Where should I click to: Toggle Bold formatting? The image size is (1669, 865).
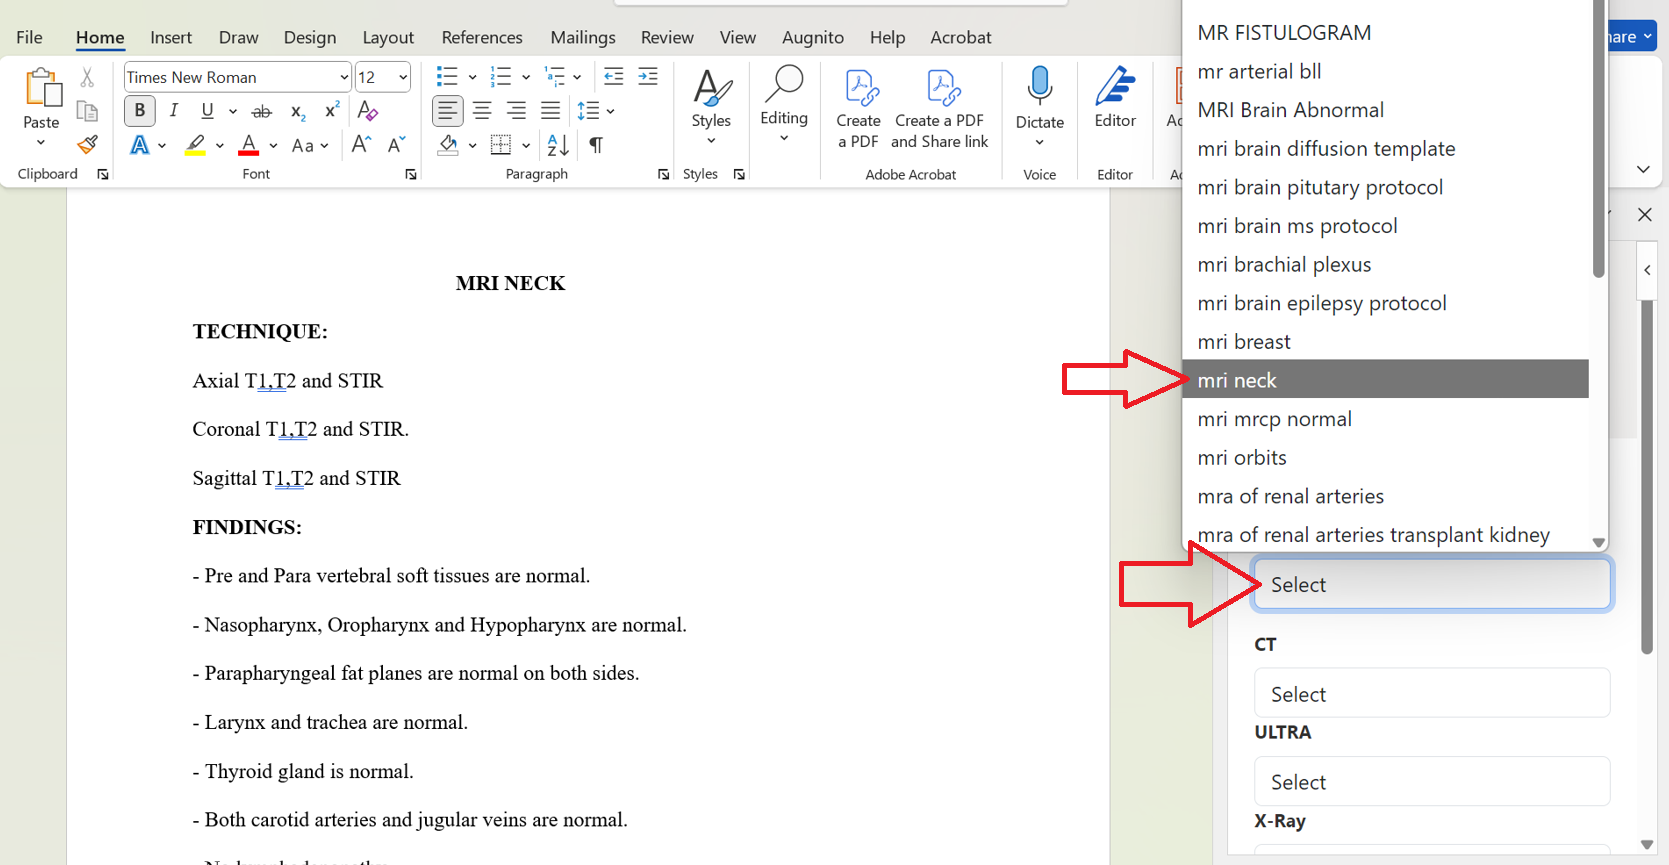(x=140, y=111)
